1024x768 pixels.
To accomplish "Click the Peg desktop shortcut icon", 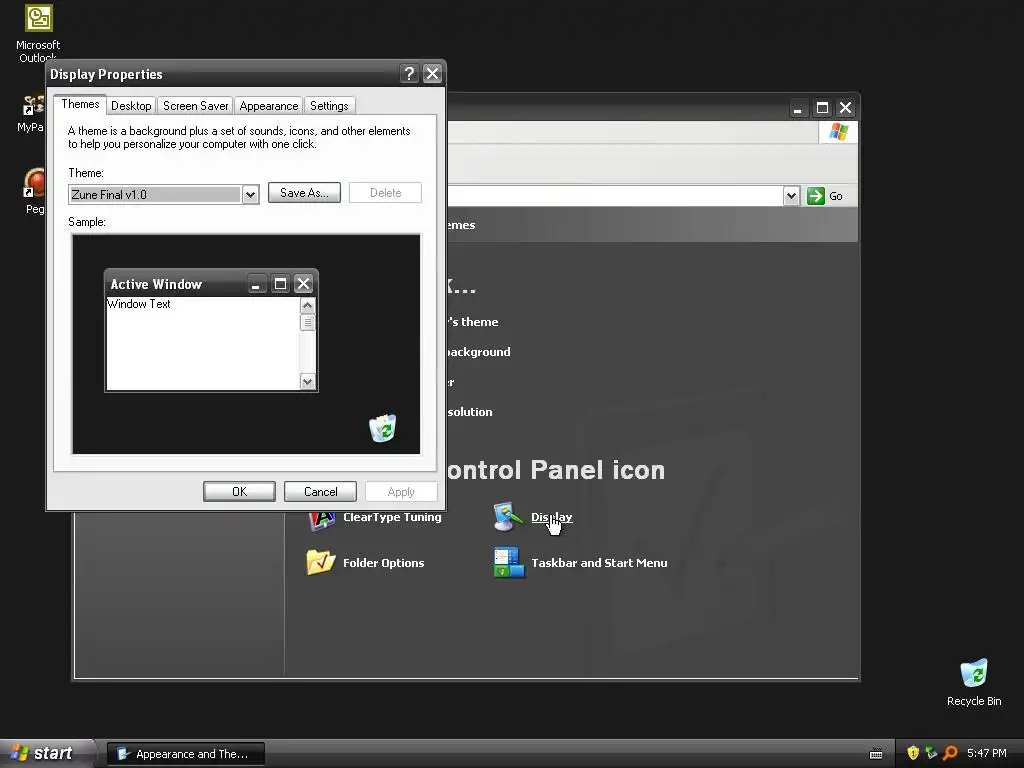I will click(34, 183).
